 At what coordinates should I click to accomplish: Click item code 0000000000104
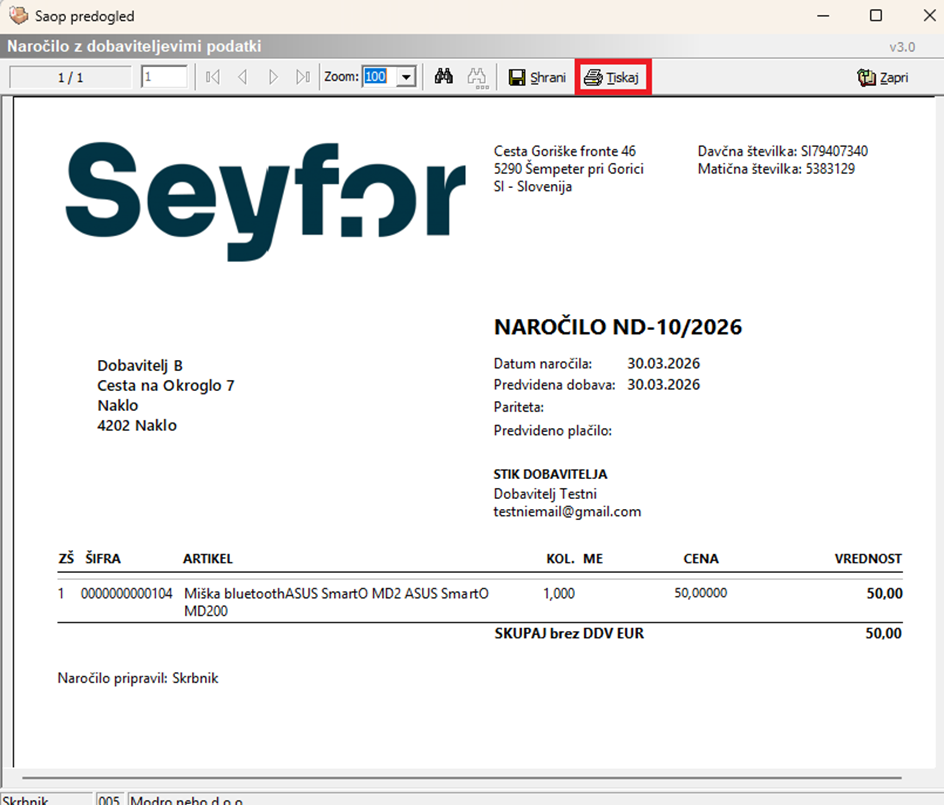pos(126,594)
